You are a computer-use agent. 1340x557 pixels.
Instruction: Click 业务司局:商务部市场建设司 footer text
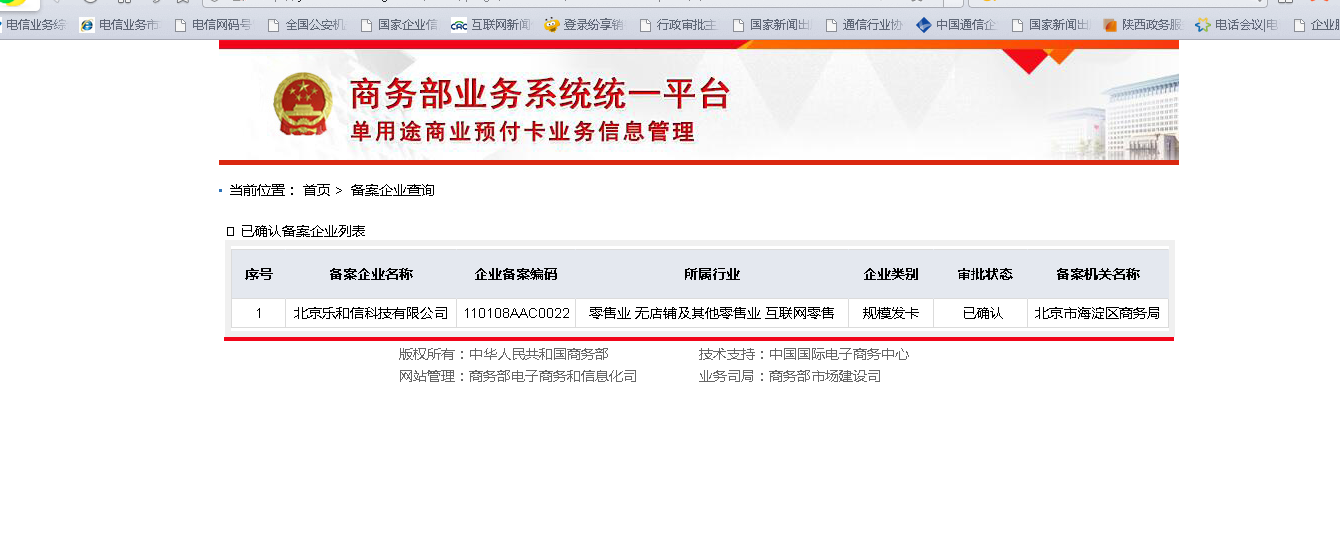[x=790, y=376]
